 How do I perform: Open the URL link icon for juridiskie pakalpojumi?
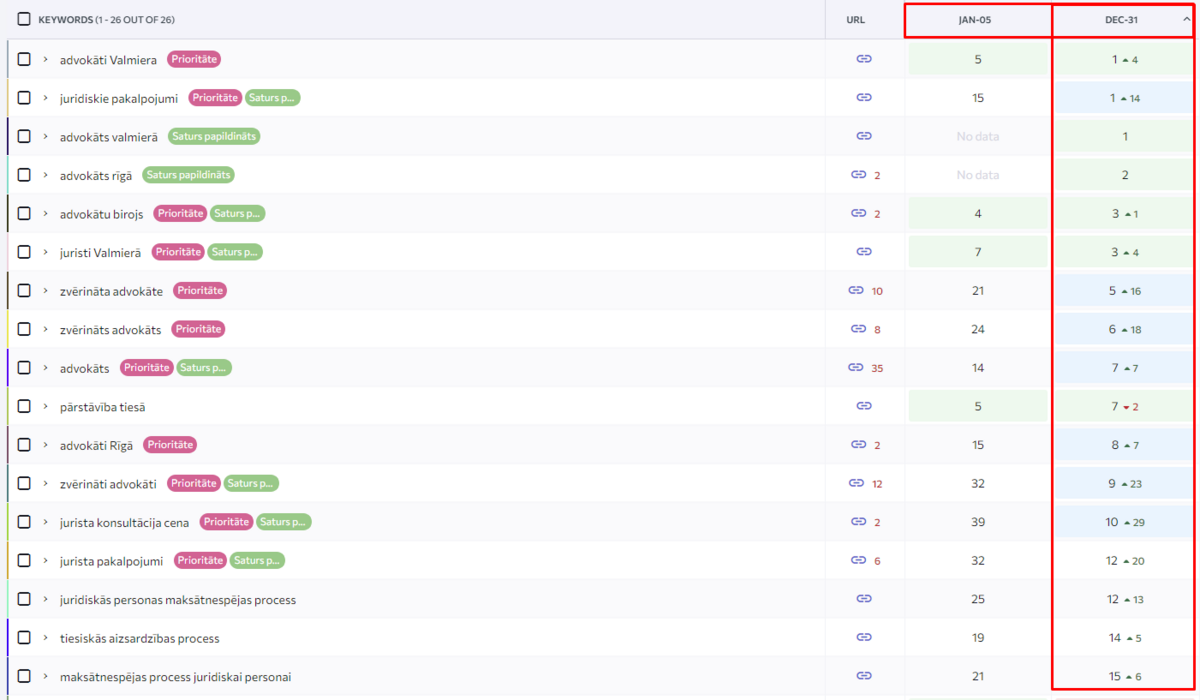[x=864, y=98]
